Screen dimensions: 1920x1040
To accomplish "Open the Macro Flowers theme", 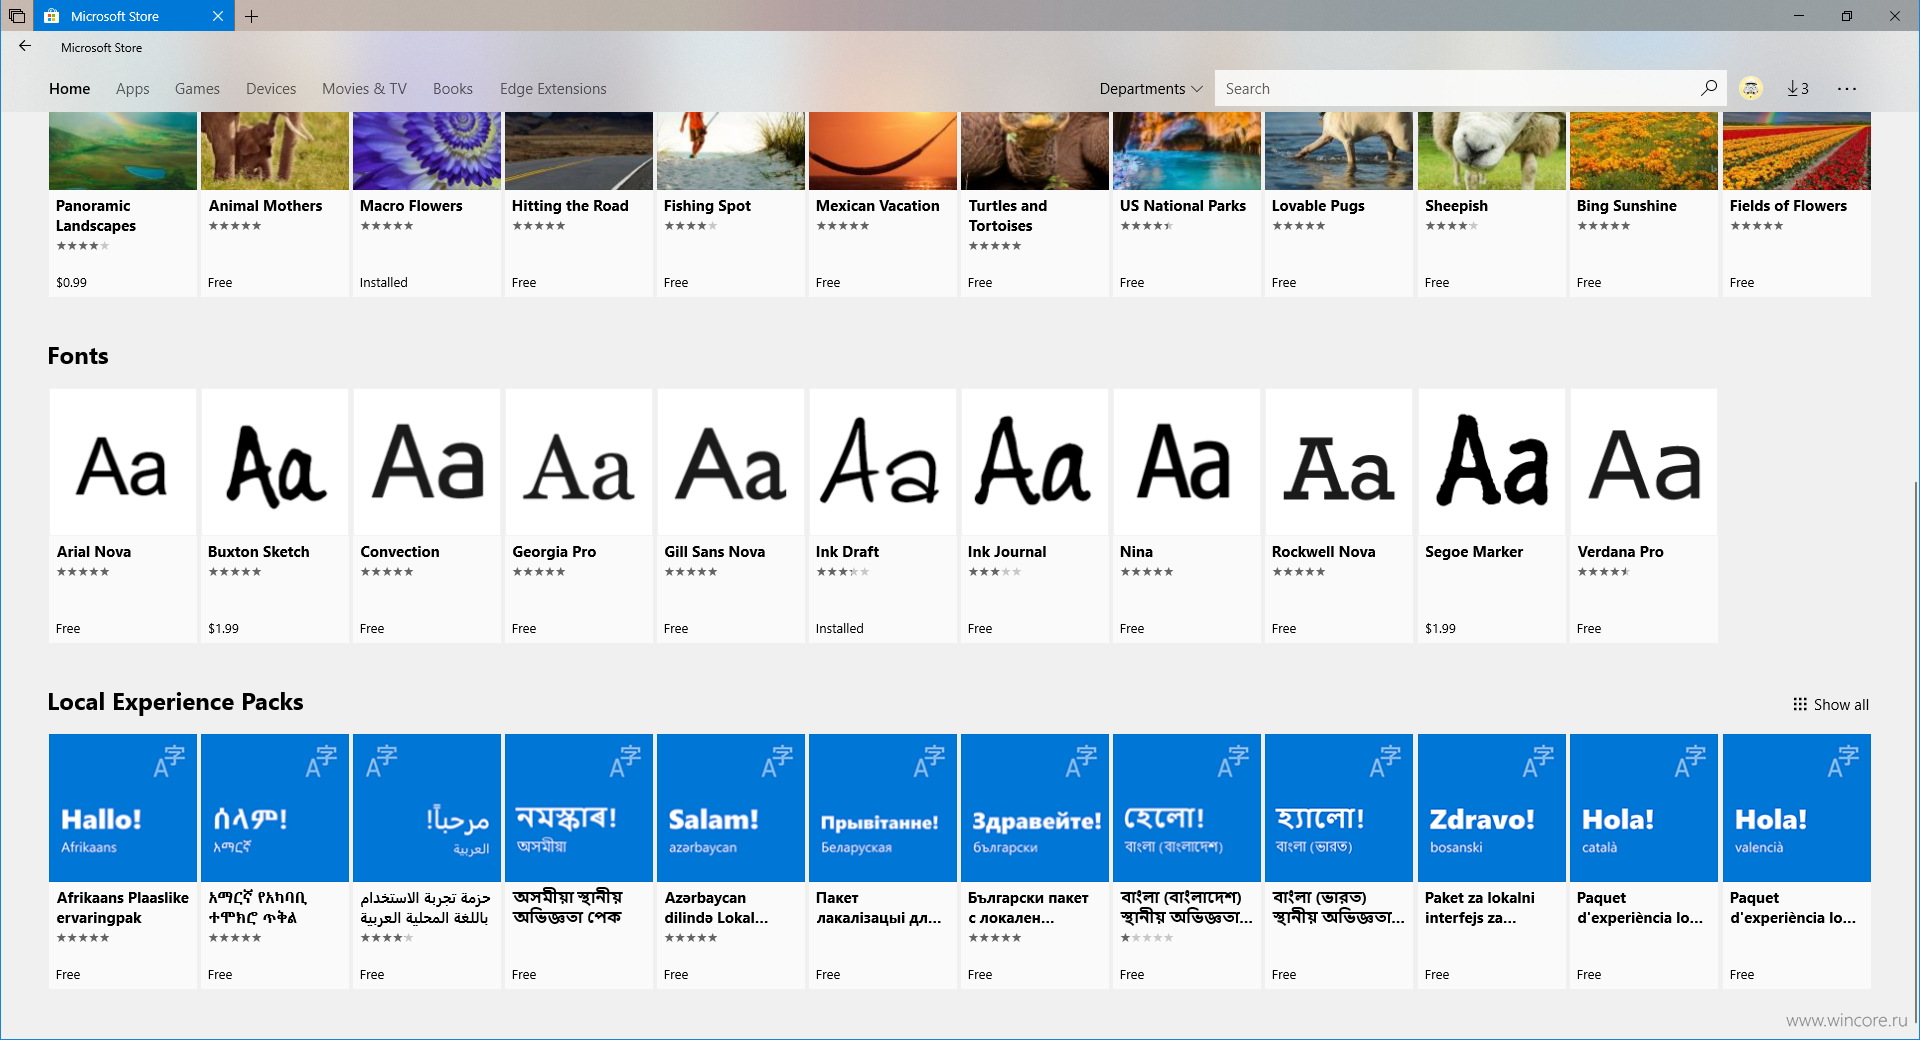I will point(427,204).
